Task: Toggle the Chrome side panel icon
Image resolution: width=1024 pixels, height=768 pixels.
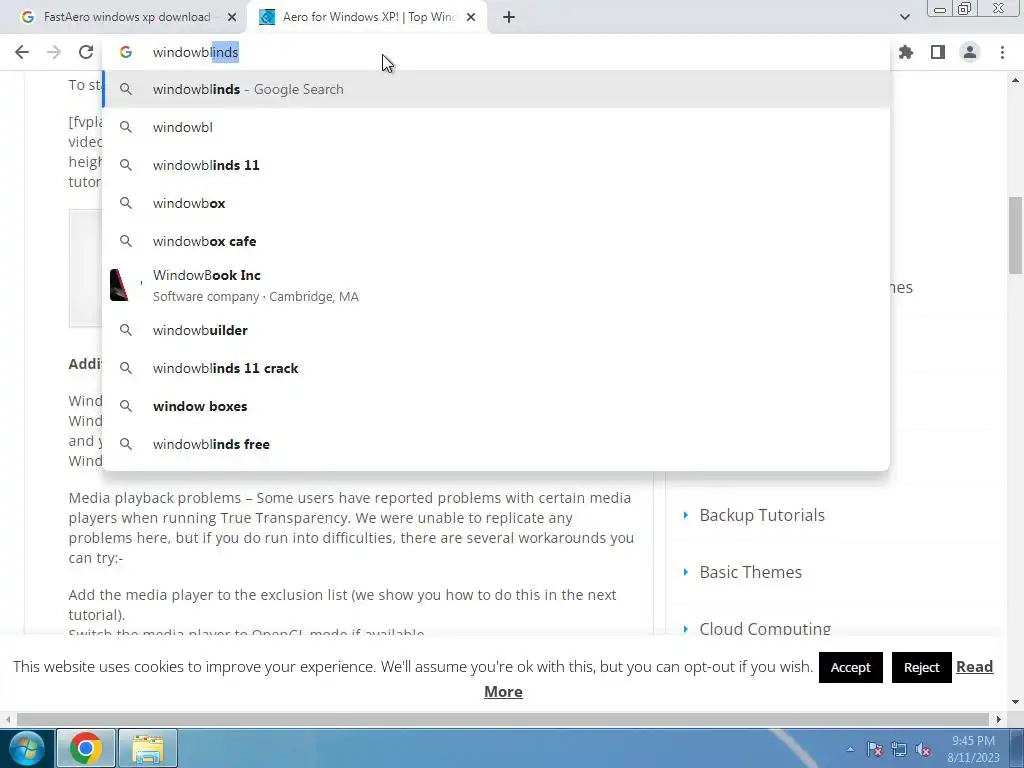Action: [938, 52]
